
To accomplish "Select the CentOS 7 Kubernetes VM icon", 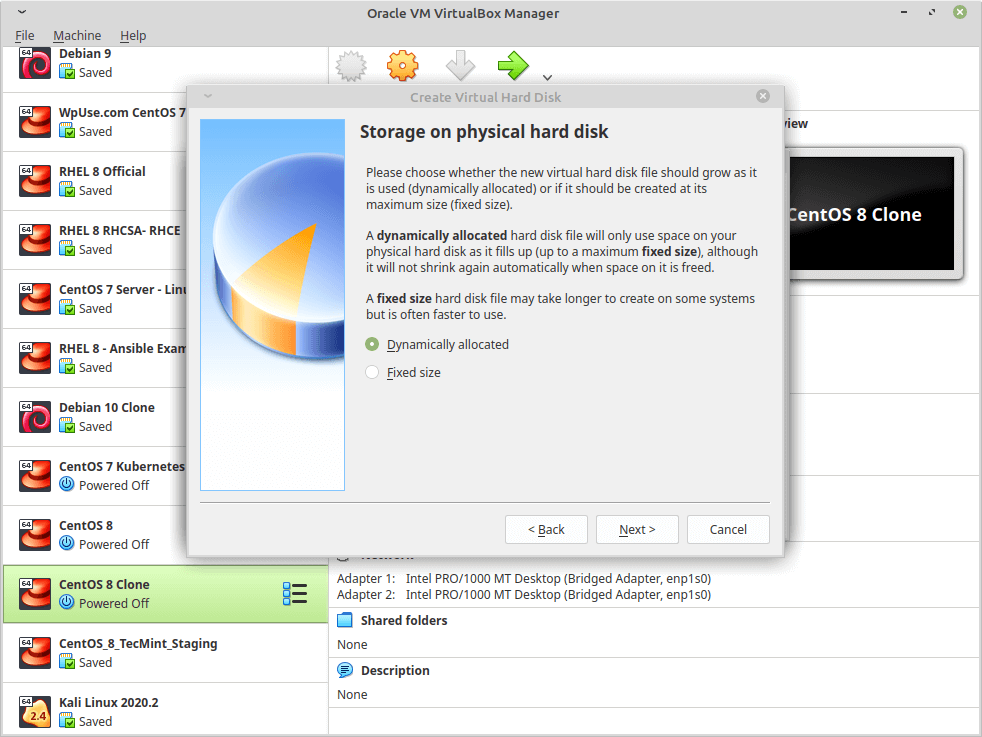I will tap(34, 476).
